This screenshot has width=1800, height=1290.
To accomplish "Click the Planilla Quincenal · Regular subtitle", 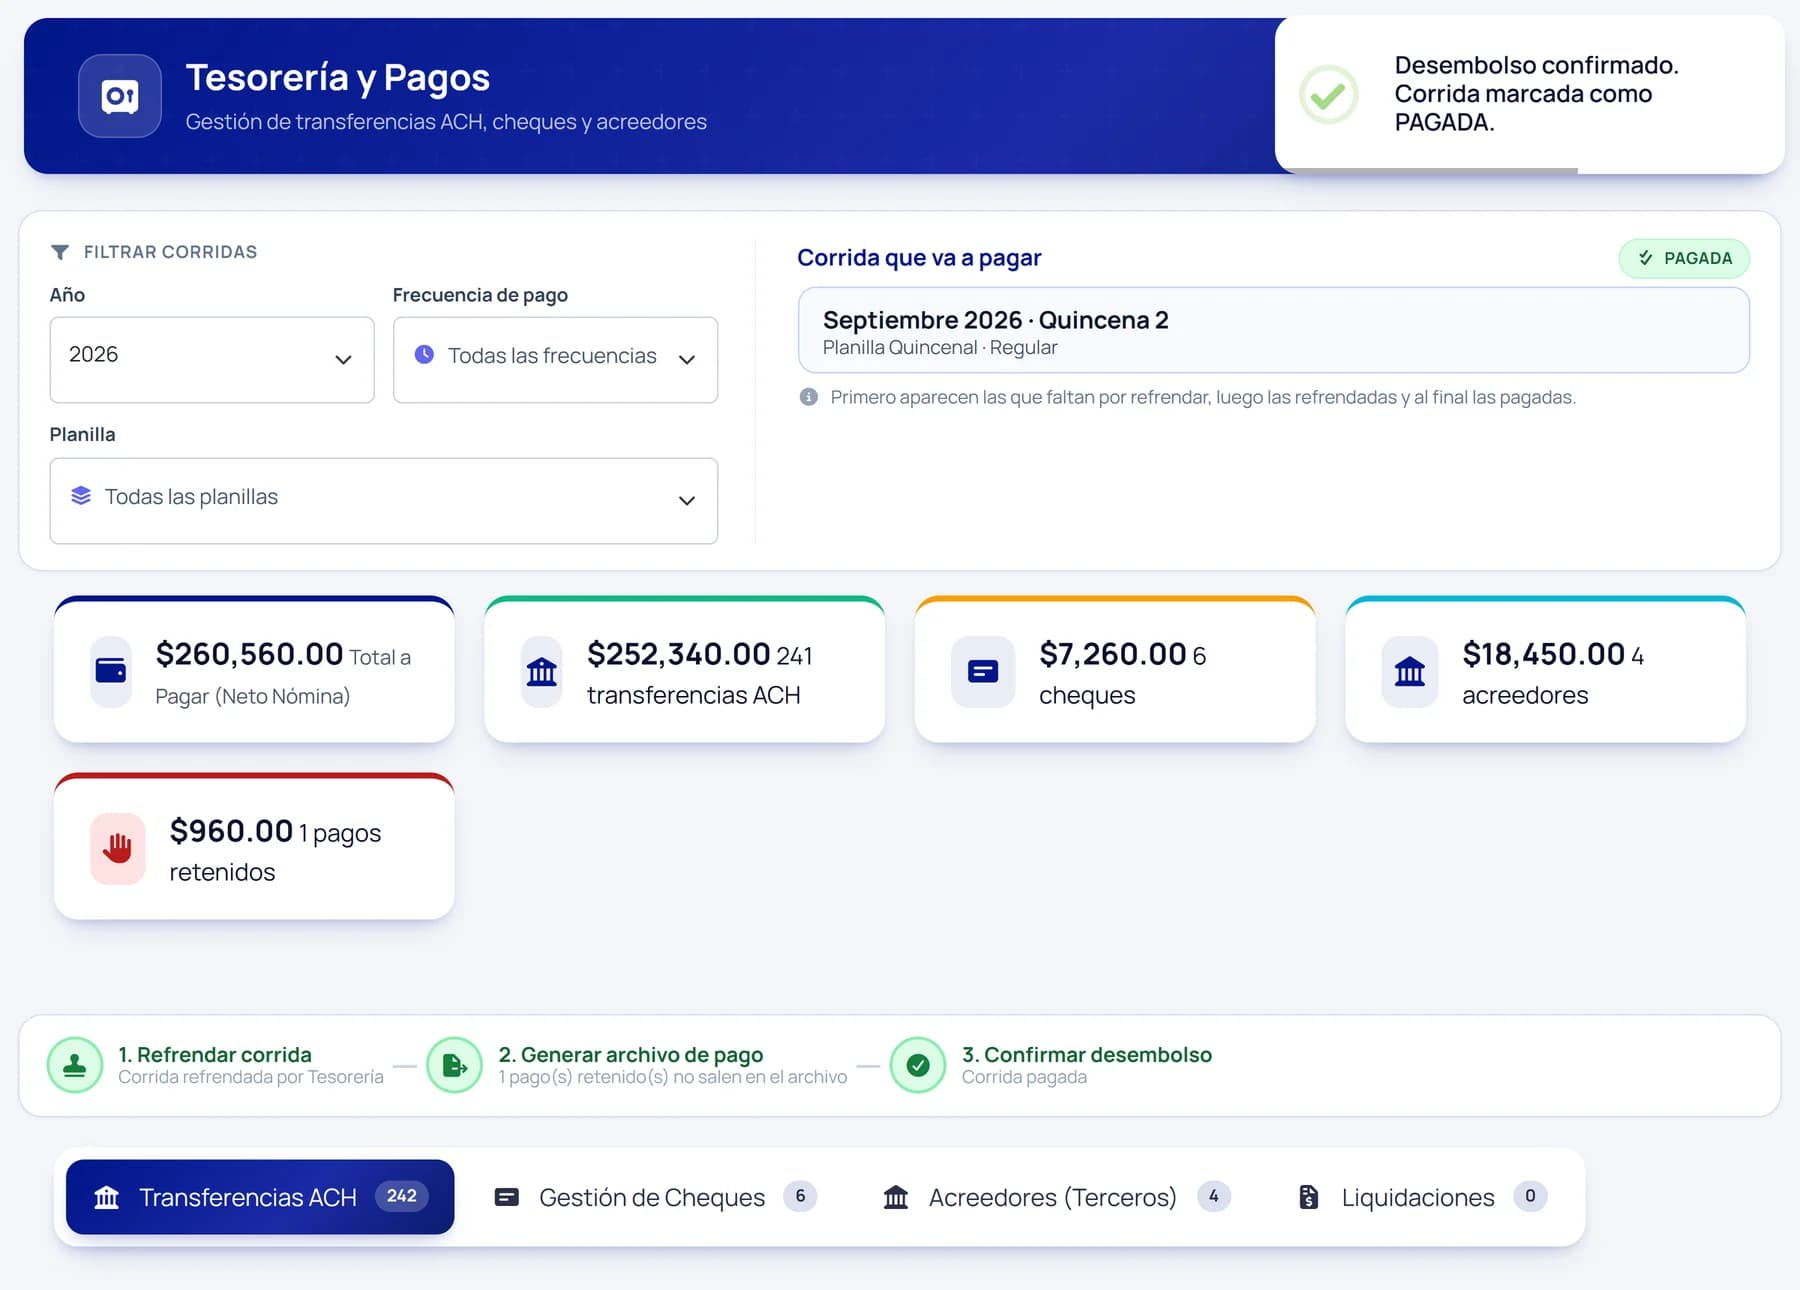I will (940, 348).
